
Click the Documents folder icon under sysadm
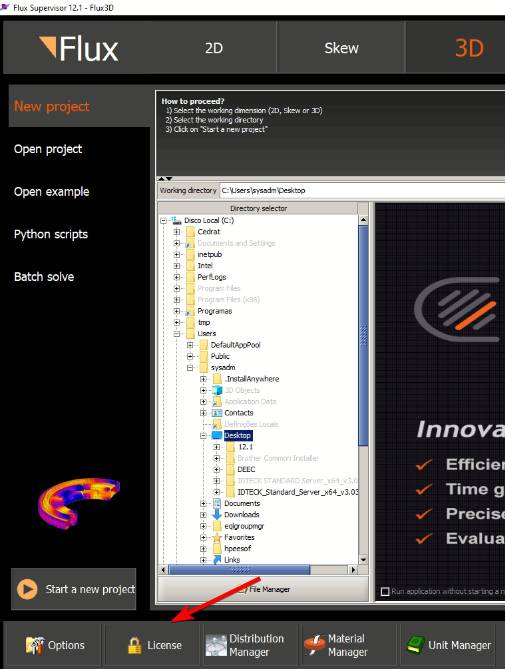pos(217,503)
